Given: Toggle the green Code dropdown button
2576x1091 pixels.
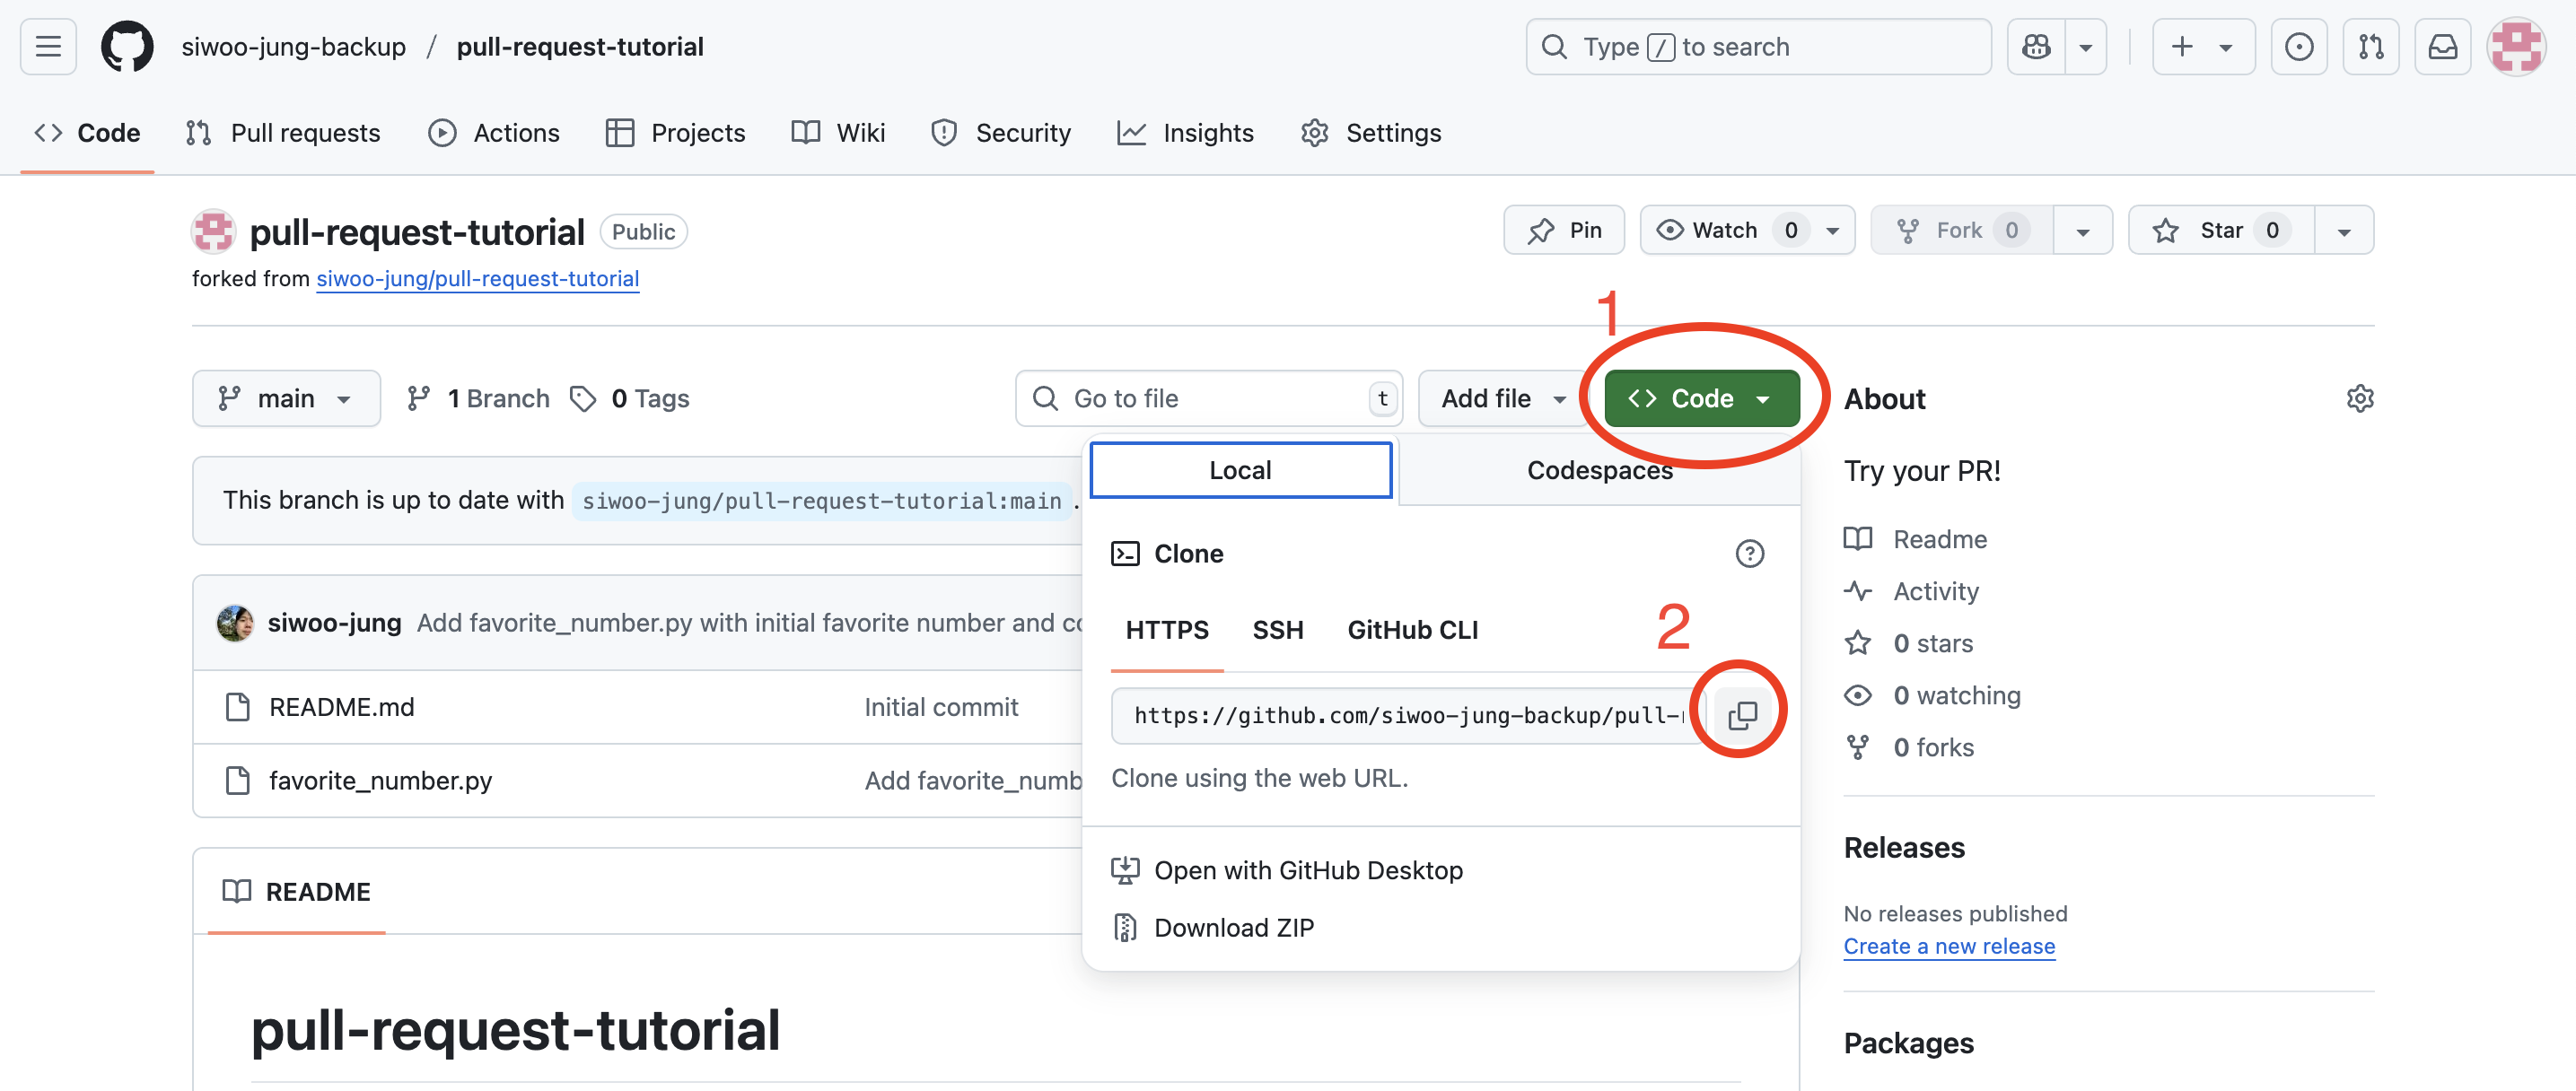Looking at the screenshot, I should 1702,399.
